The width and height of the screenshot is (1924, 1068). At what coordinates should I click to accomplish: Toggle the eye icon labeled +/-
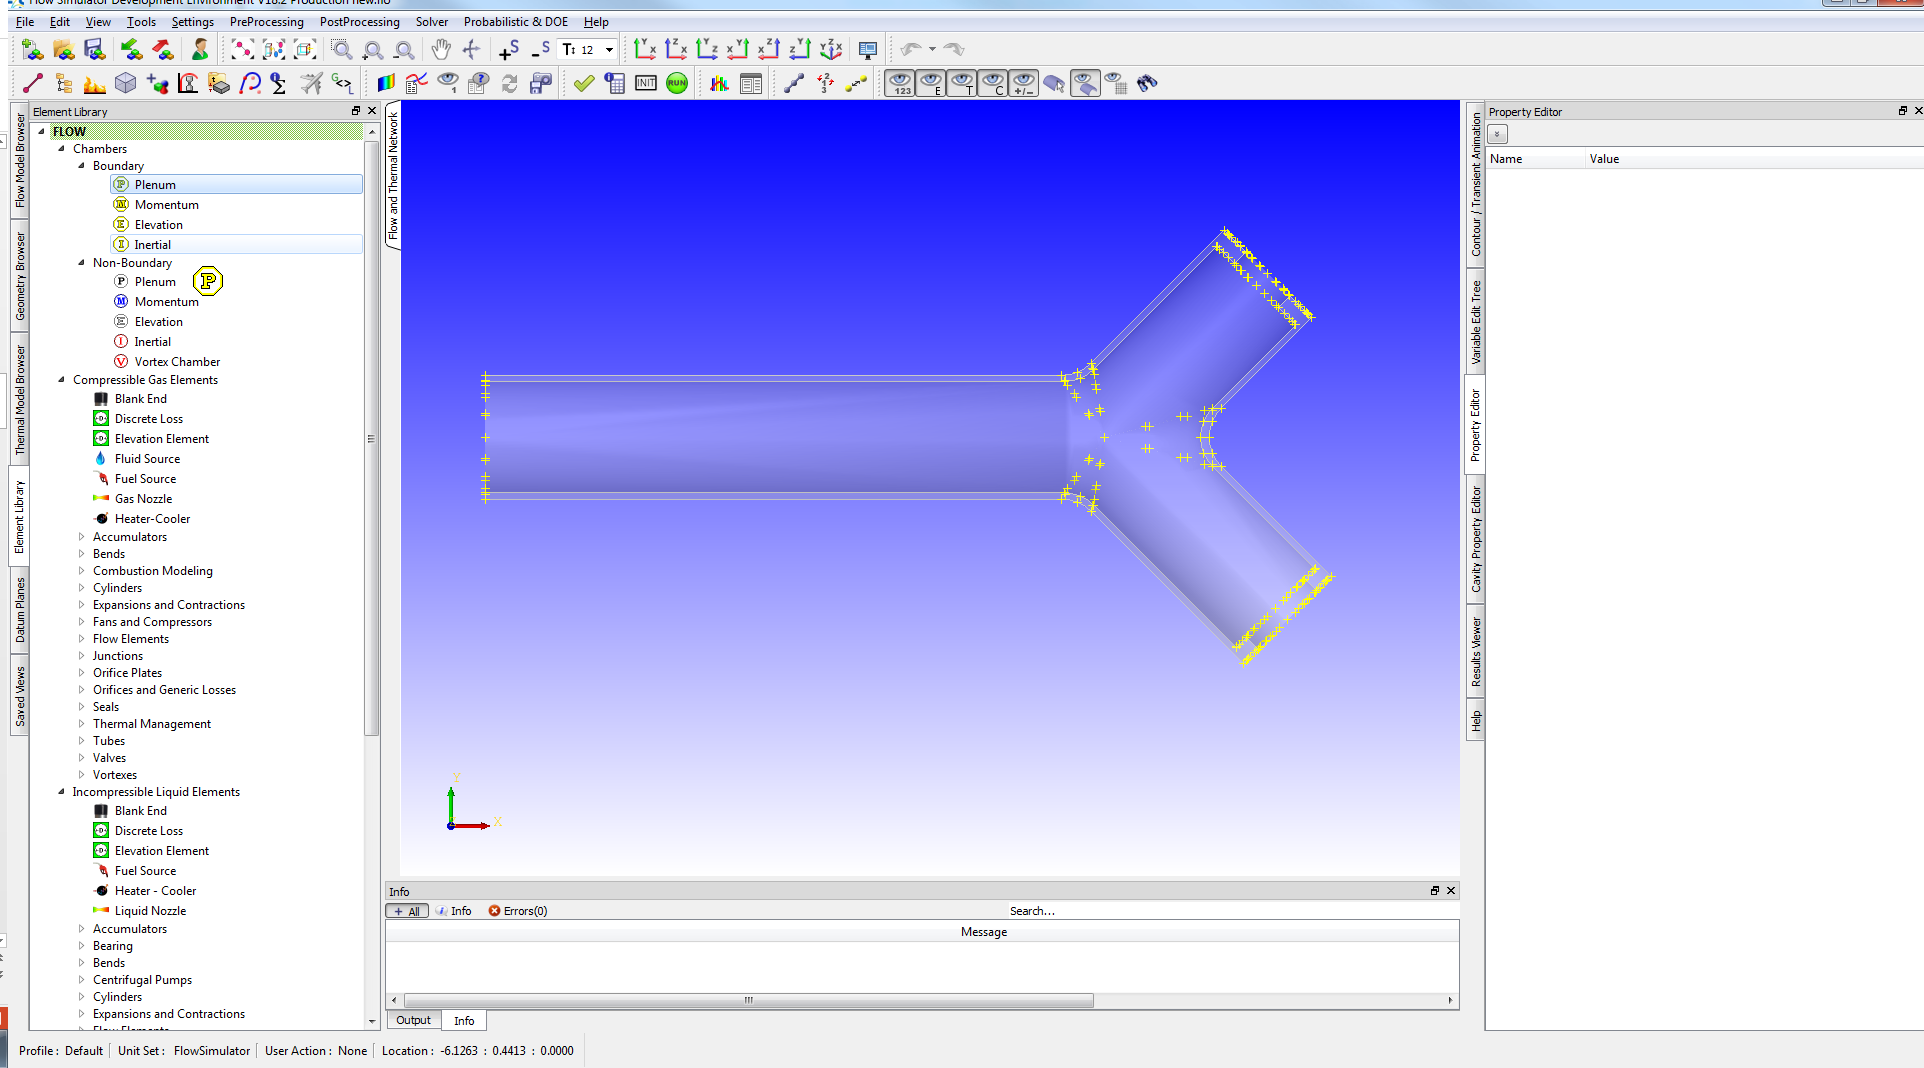click(1023, 84)
